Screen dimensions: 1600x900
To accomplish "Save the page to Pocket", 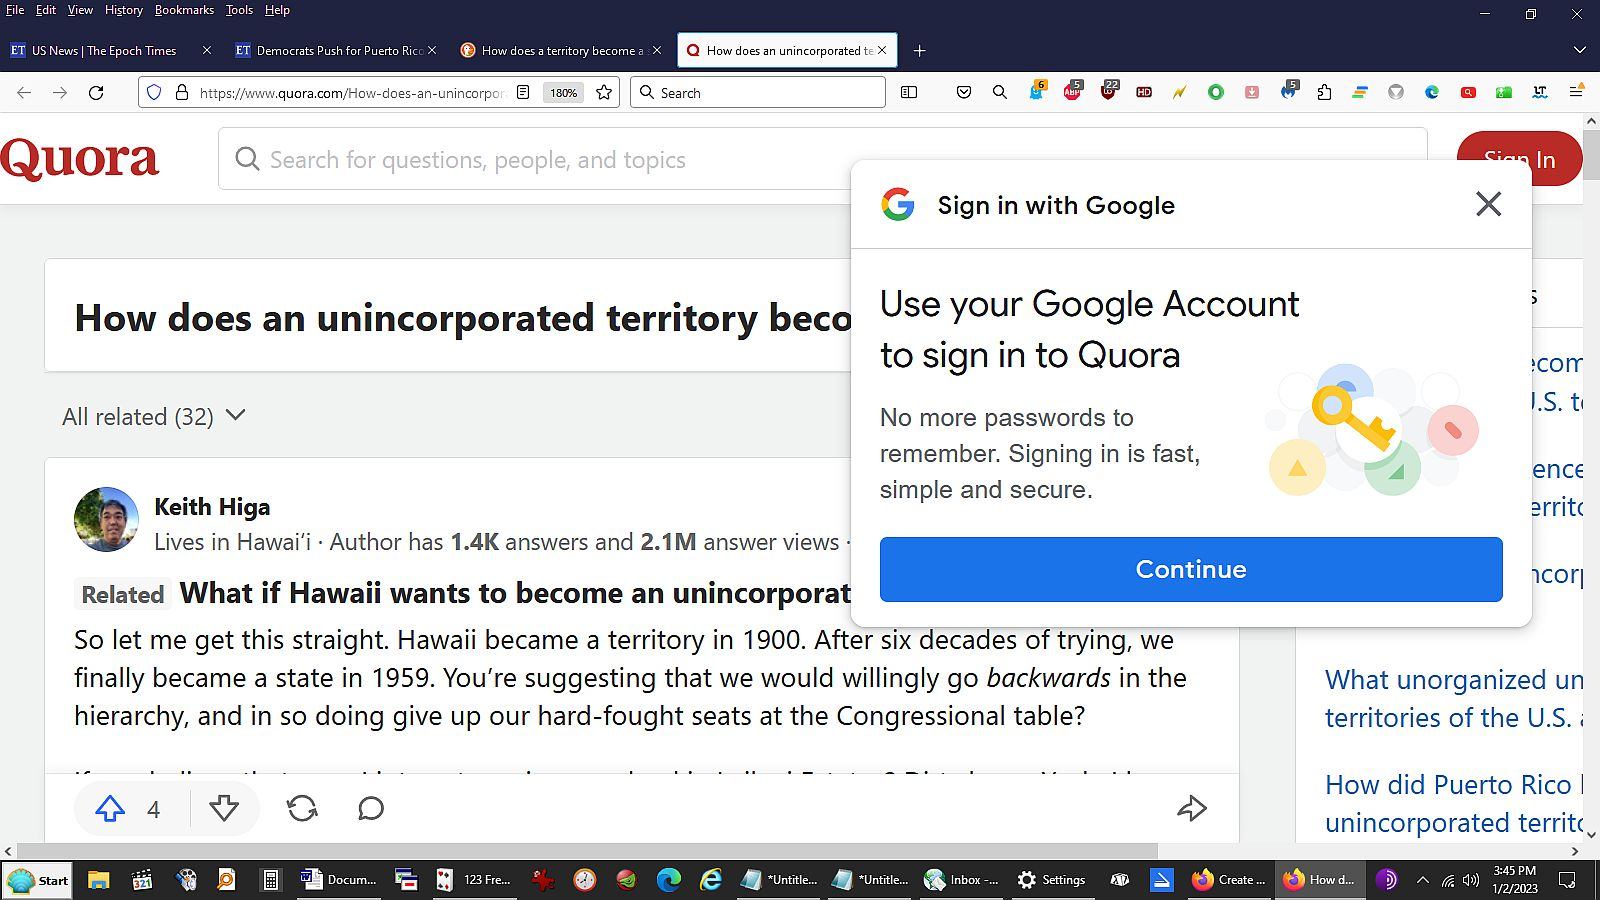I will (963, 92).
